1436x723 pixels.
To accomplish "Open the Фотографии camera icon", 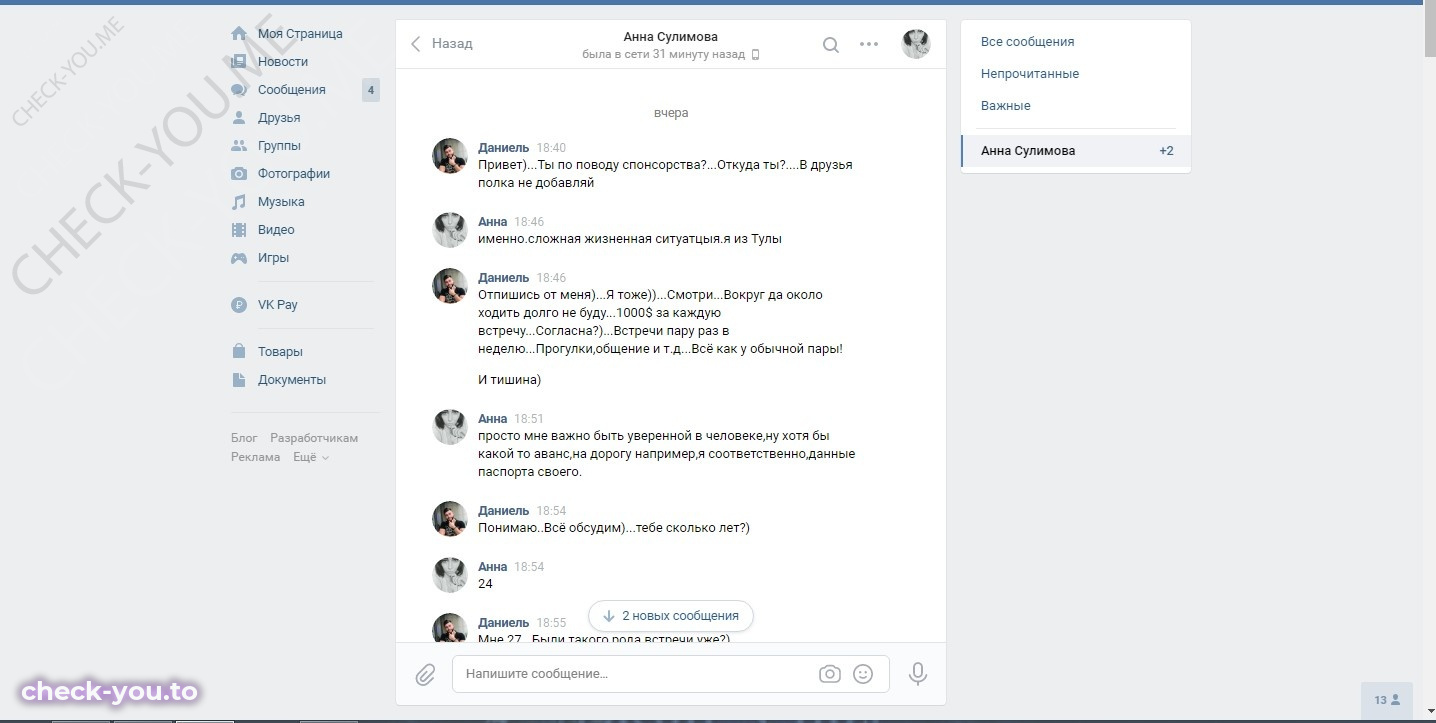I will 239,174.
